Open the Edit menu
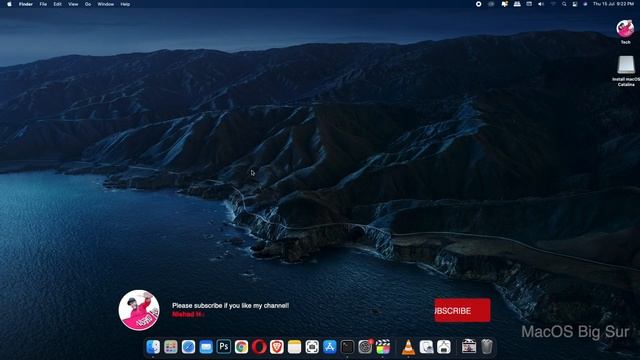This screenshot has width=640, height=360. coord(58,4)
